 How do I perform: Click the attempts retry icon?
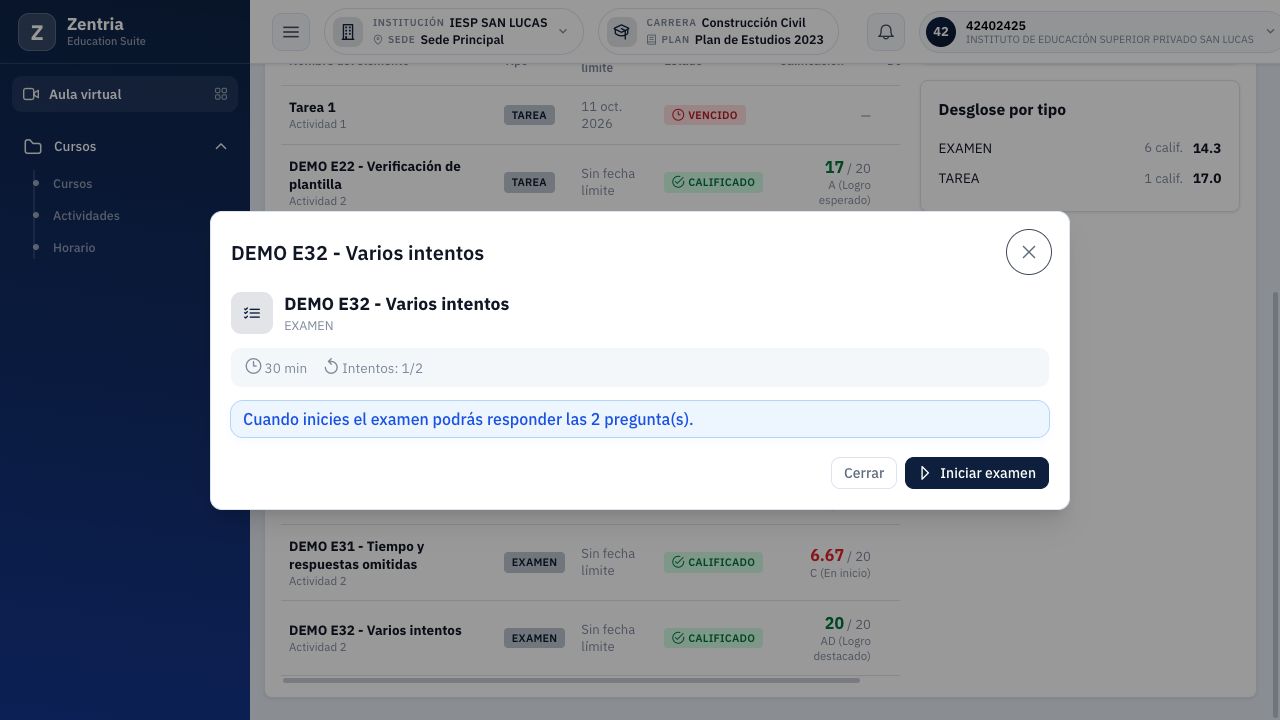(x=331, y=367)
